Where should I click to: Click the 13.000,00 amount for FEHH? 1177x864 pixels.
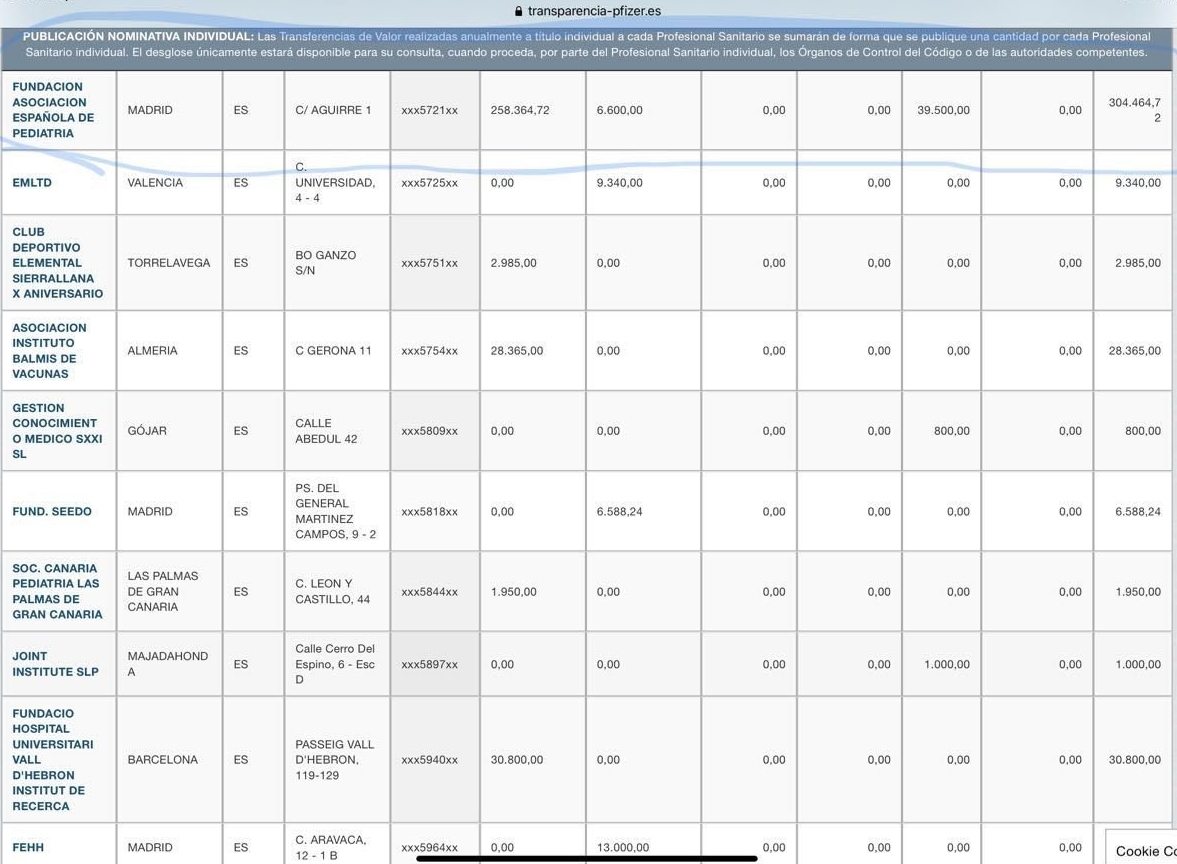623,847
